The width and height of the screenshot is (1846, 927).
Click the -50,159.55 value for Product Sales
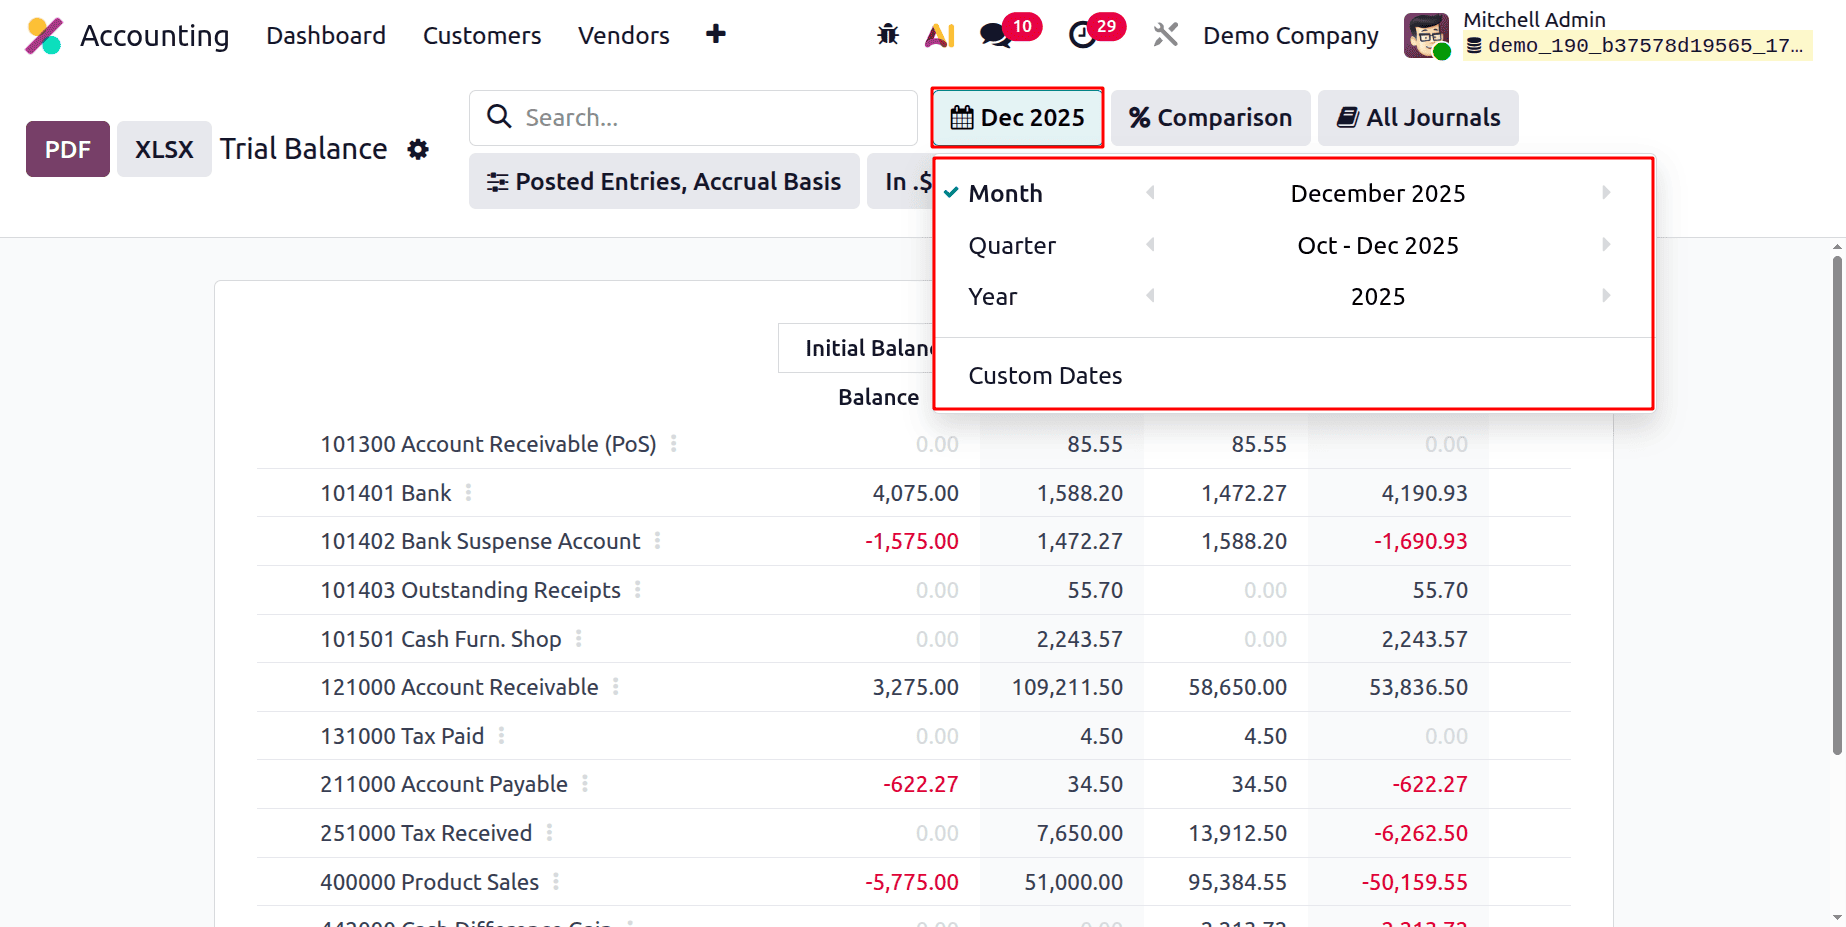click(x=1414, y=882)
